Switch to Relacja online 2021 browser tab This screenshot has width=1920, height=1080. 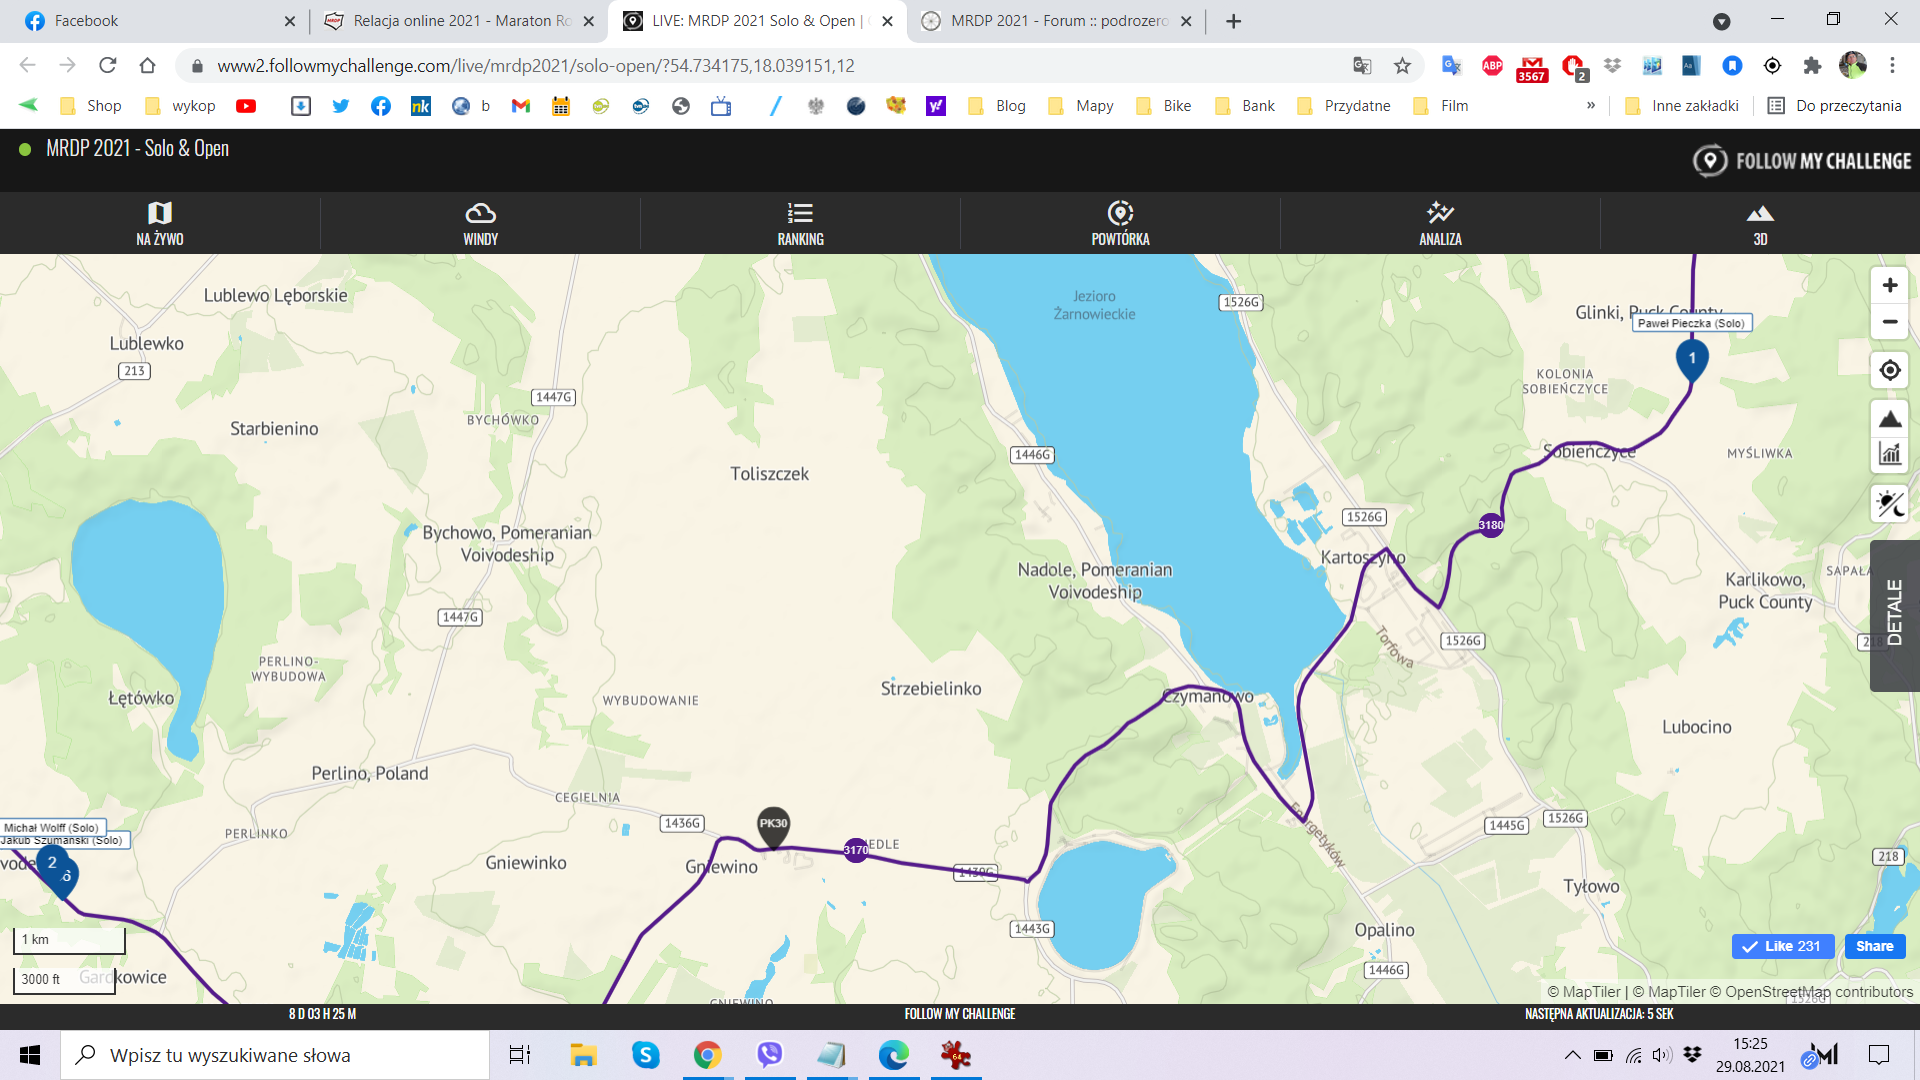pyautogui.click(x=460, y=21)
